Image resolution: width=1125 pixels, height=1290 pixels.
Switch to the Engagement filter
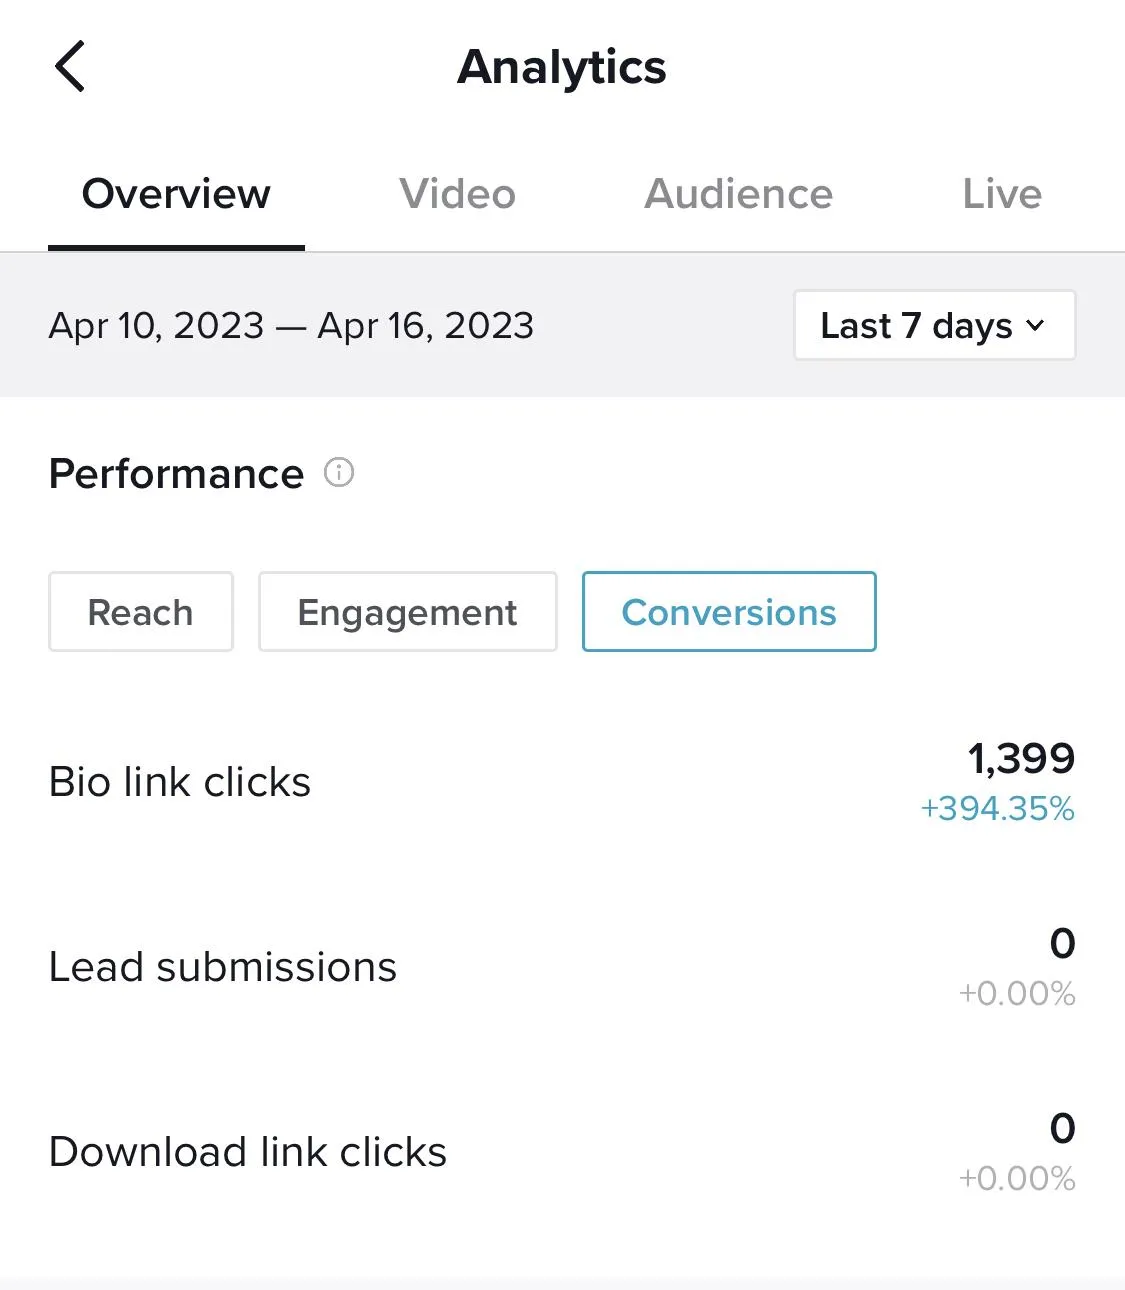407,612
